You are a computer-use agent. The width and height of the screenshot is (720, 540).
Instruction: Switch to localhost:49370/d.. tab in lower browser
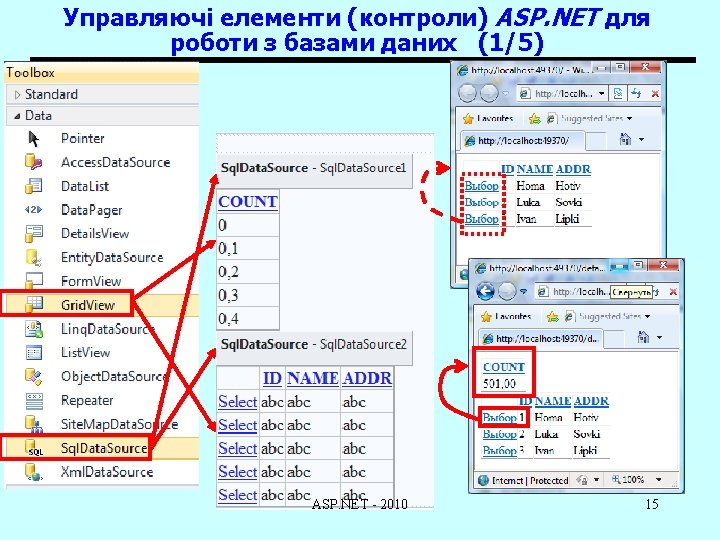click(540, 339)
